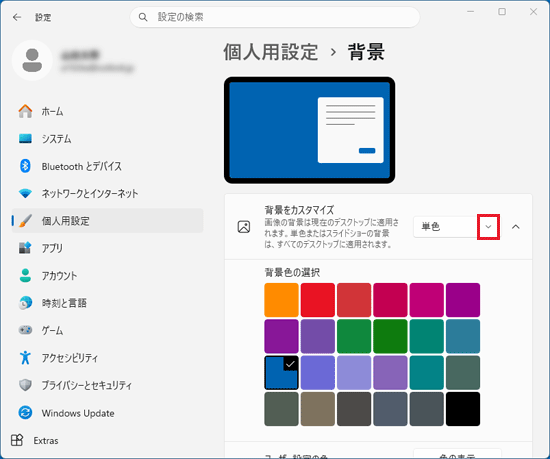Choose the bright red background color
This screenshot has width=550, height=459.
coord(318,300)
